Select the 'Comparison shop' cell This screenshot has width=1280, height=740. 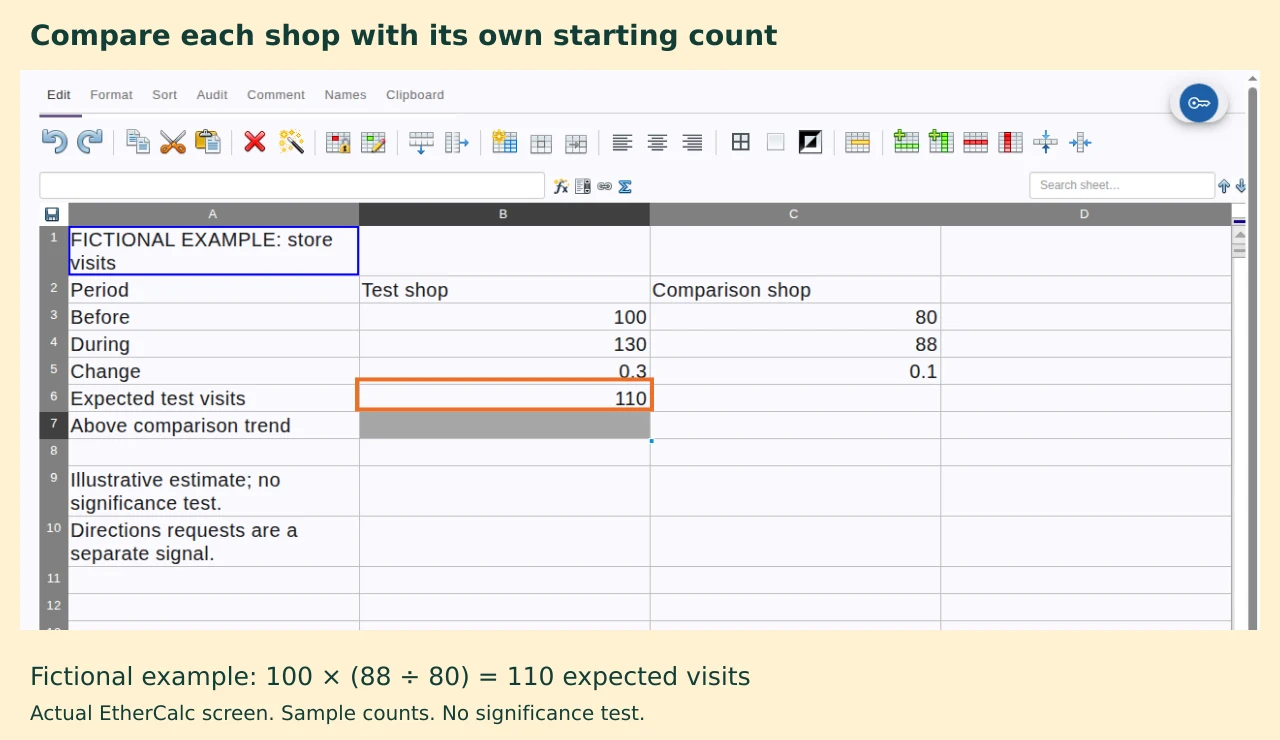pyautogui.click(x=795, y=290)
